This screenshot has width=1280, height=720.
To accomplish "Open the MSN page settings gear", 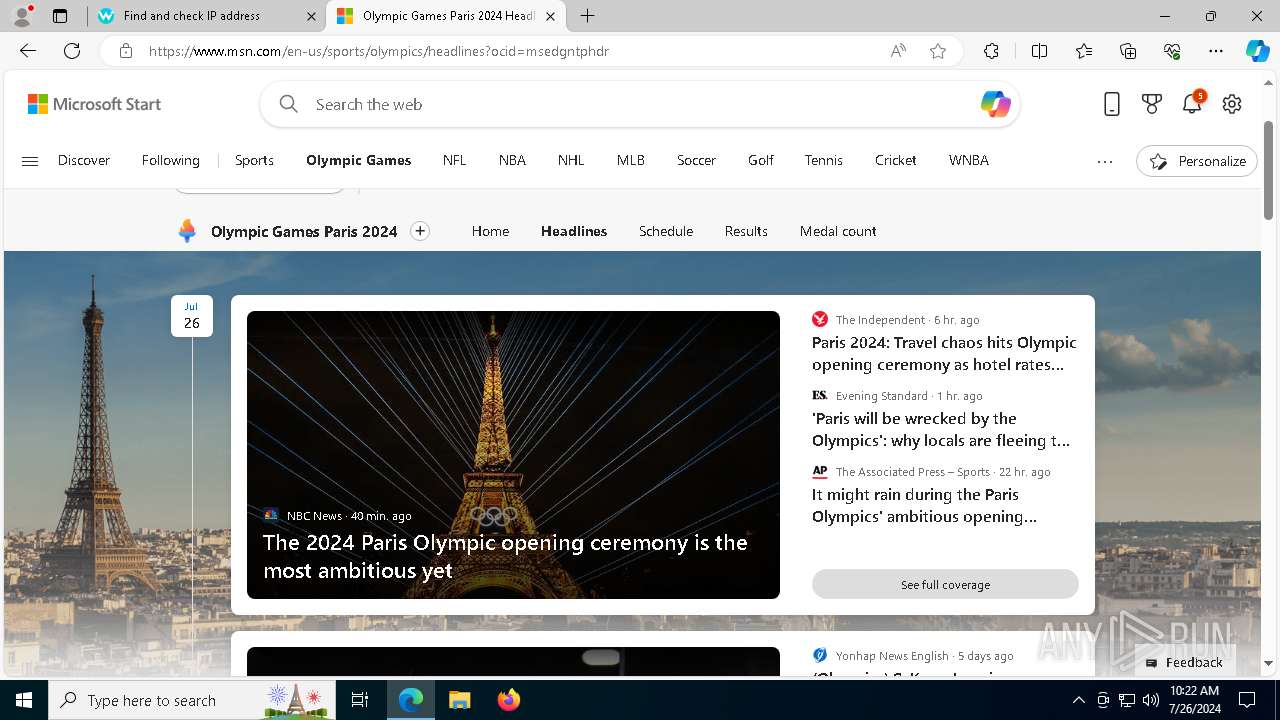I will [1232, 104].
